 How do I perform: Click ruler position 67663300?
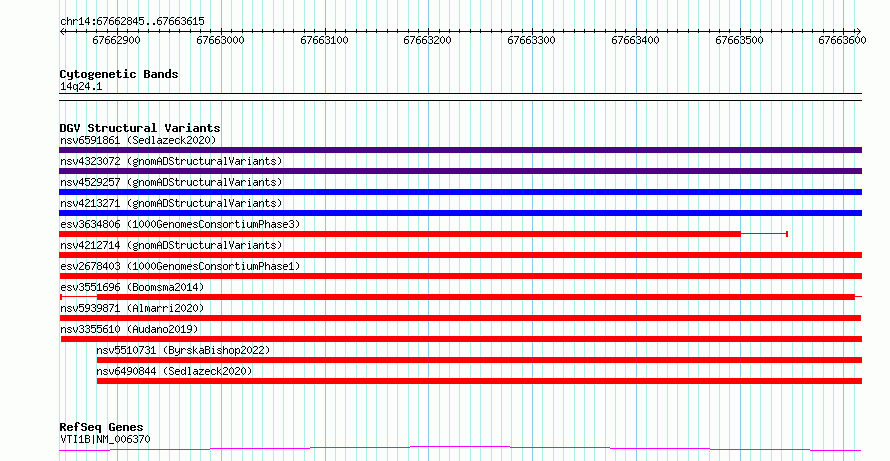point(531,40)
